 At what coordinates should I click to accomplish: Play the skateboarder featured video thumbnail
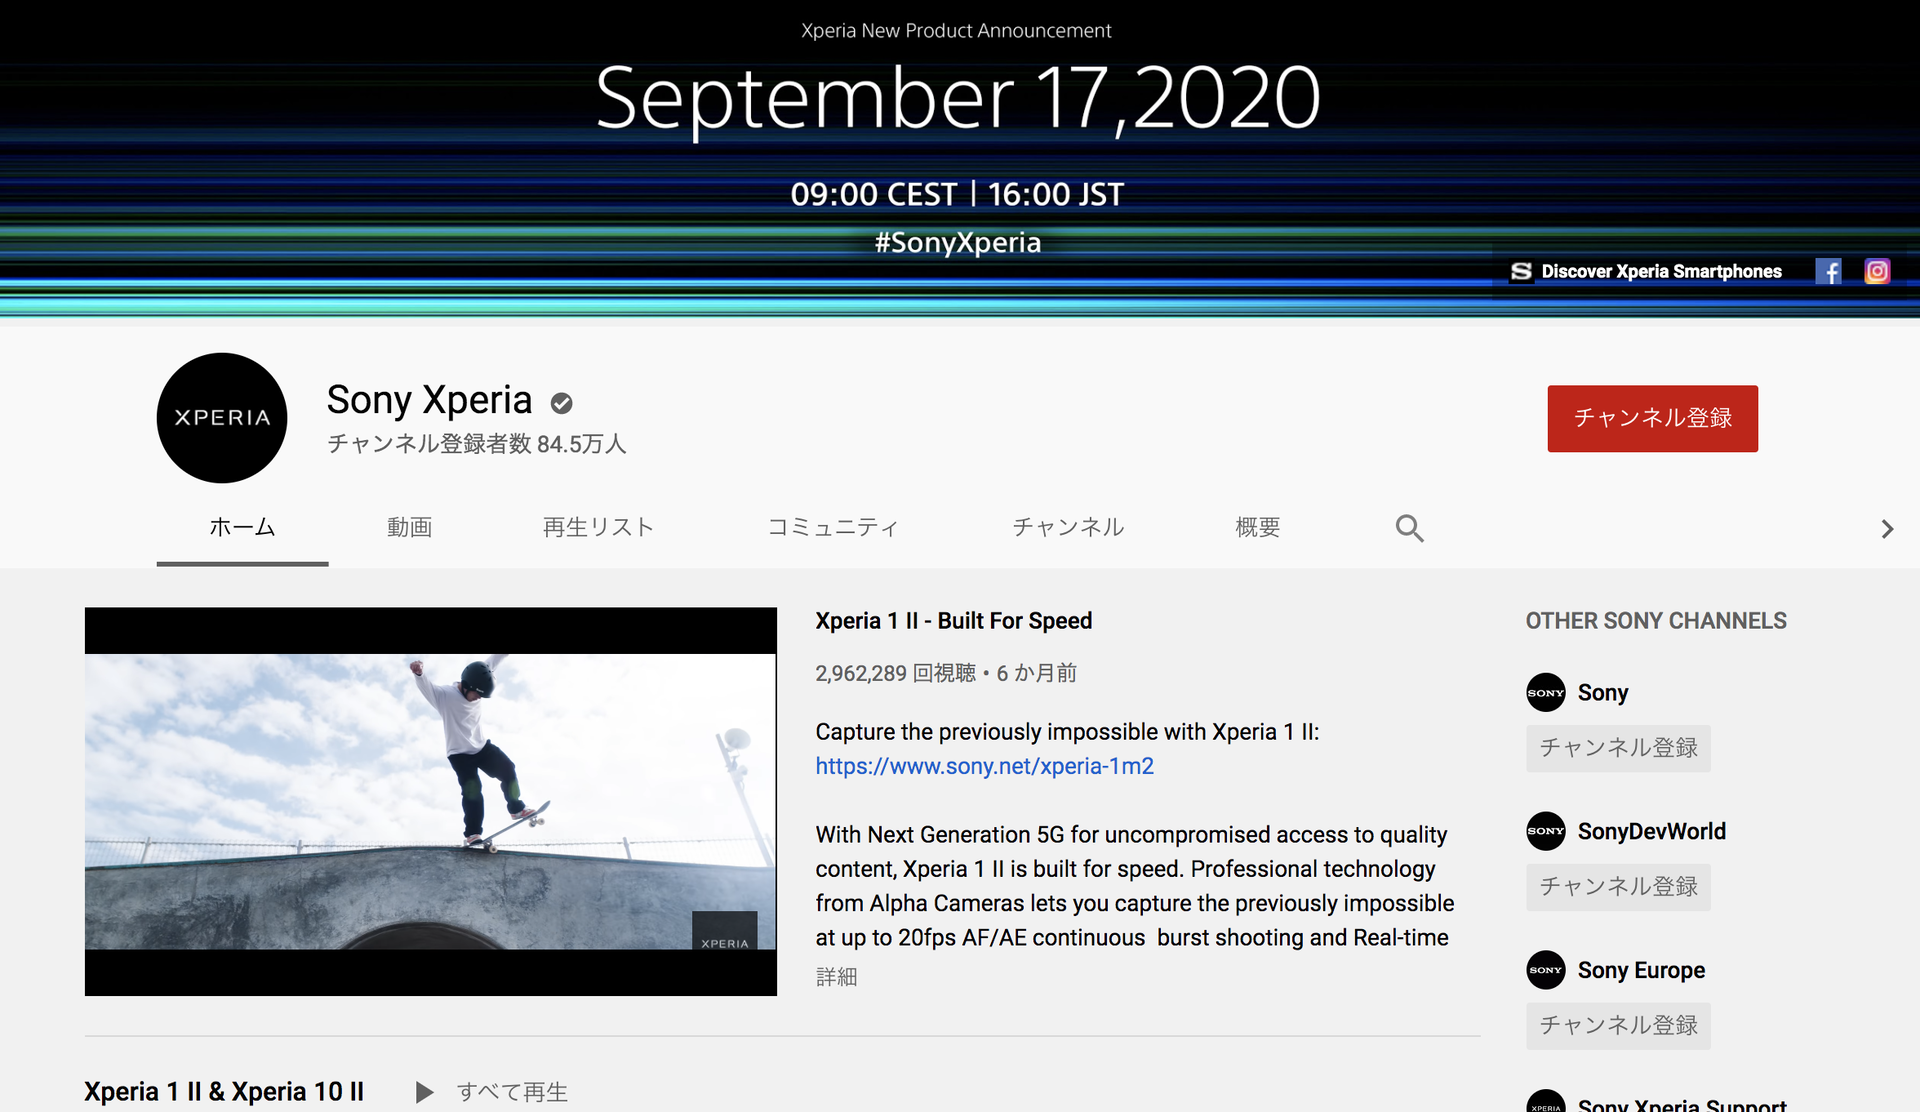click(x=431, y=801)
